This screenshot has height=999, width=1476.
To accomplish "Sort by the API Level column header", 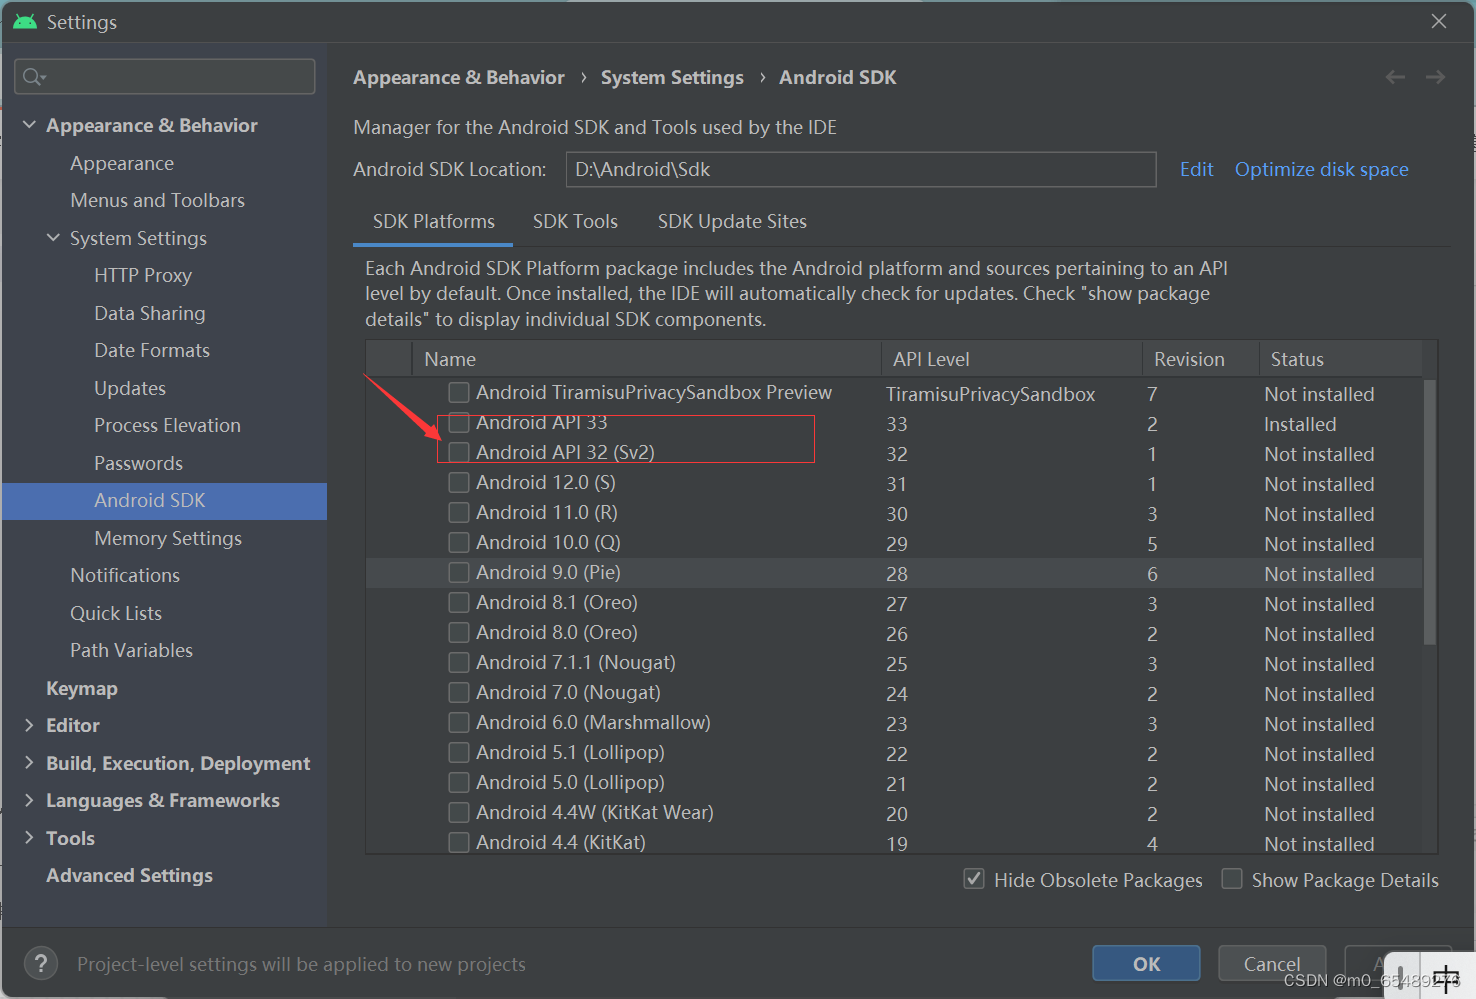I will [1012, 359].
